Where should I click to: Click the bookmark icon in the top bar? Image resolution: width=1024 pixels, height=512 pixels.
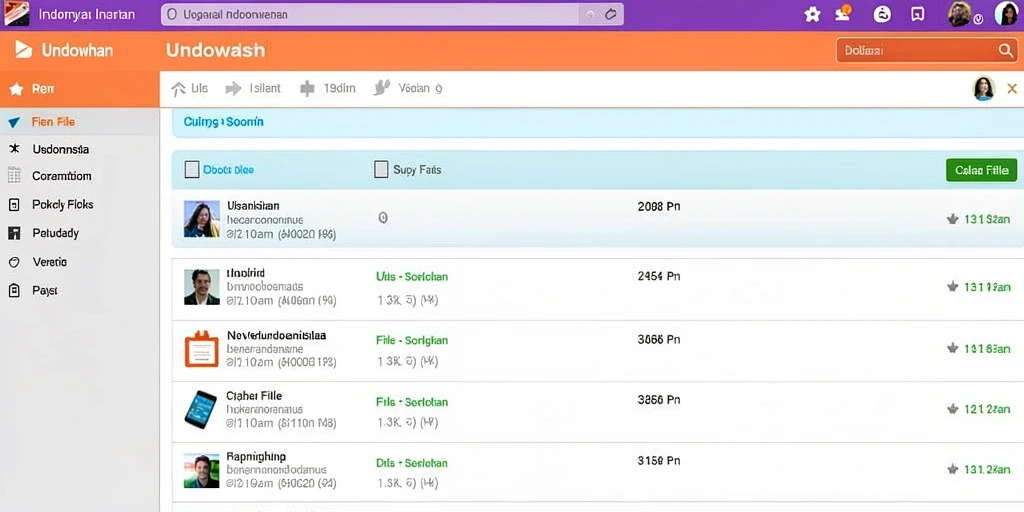(918, 14)
